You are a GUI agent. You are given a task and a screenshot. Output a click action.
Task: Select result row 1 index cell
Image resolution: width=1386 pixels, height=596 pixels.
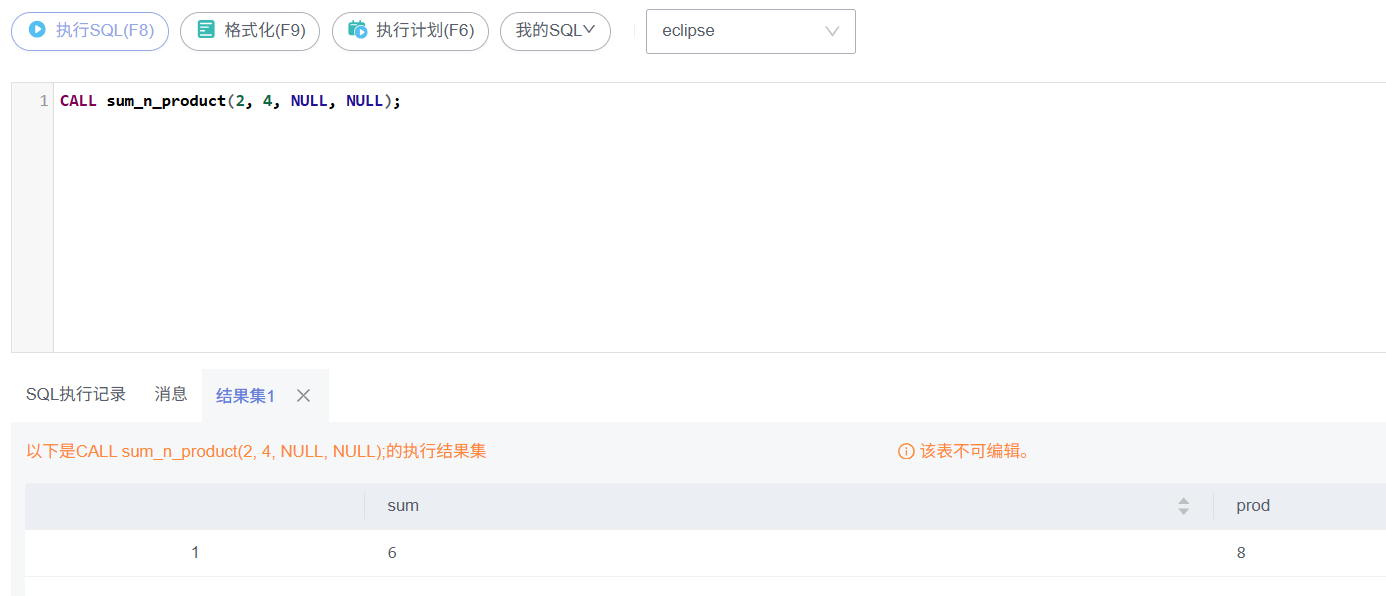tap(195, 553)
